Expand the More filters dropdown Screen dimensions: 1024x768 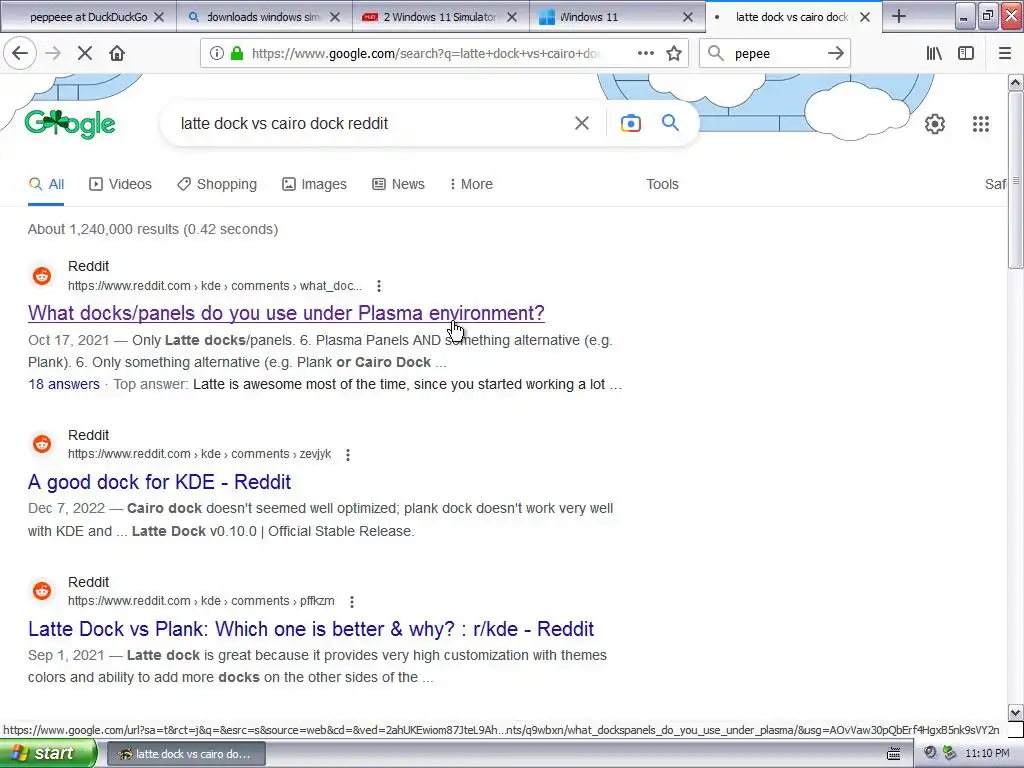click(471, 184)
